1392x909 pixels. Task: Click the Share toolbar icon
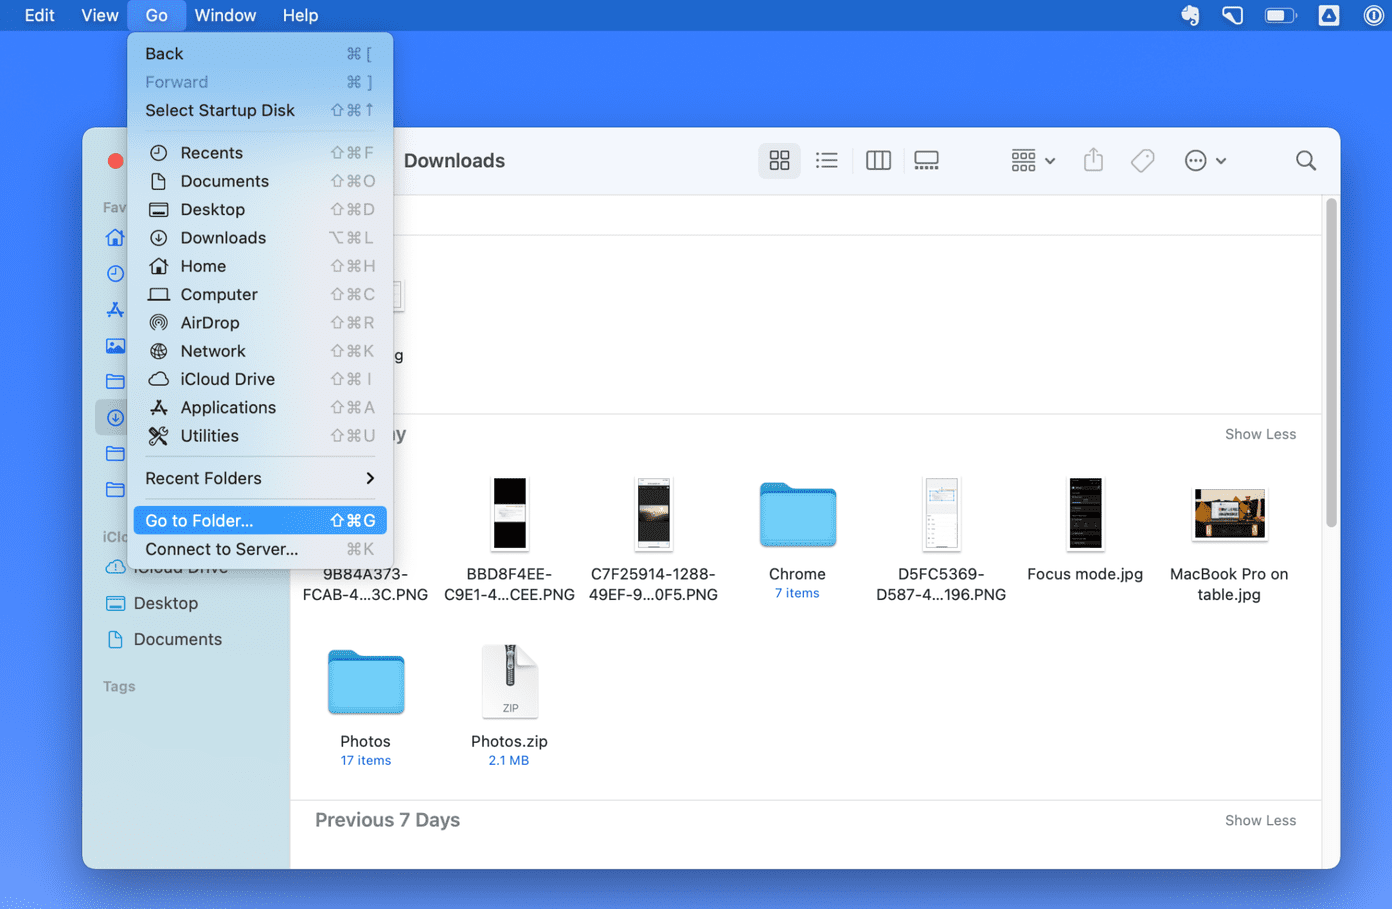pyautogui.click(x=1093, y=160)
